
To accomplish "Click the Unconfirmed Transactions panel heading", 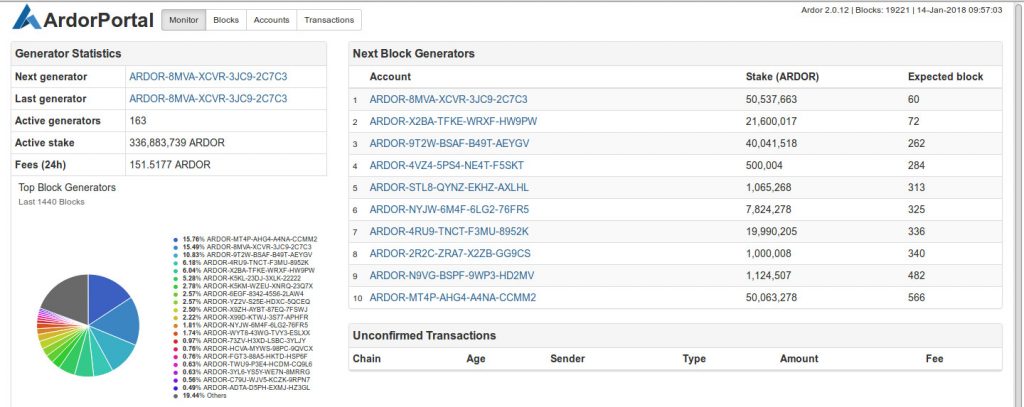I will coord(424,335).
